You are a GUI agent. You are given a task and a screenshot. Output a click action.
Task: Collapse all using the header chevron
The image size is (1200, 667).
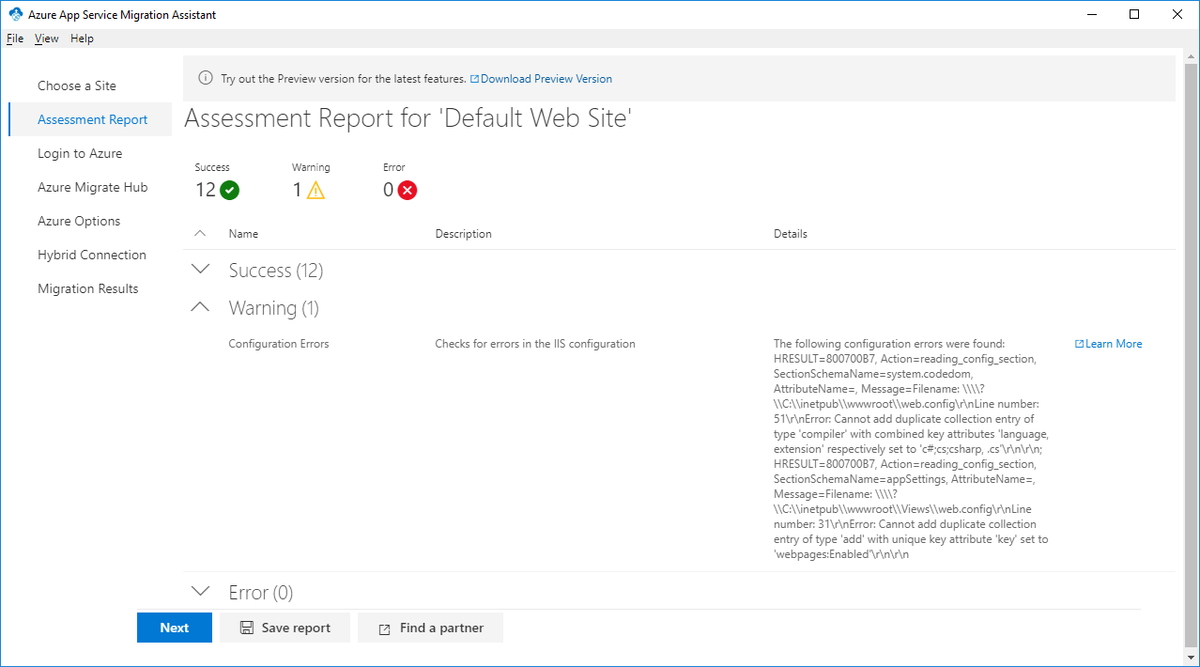pyautogui.click(x=200, y=233)
